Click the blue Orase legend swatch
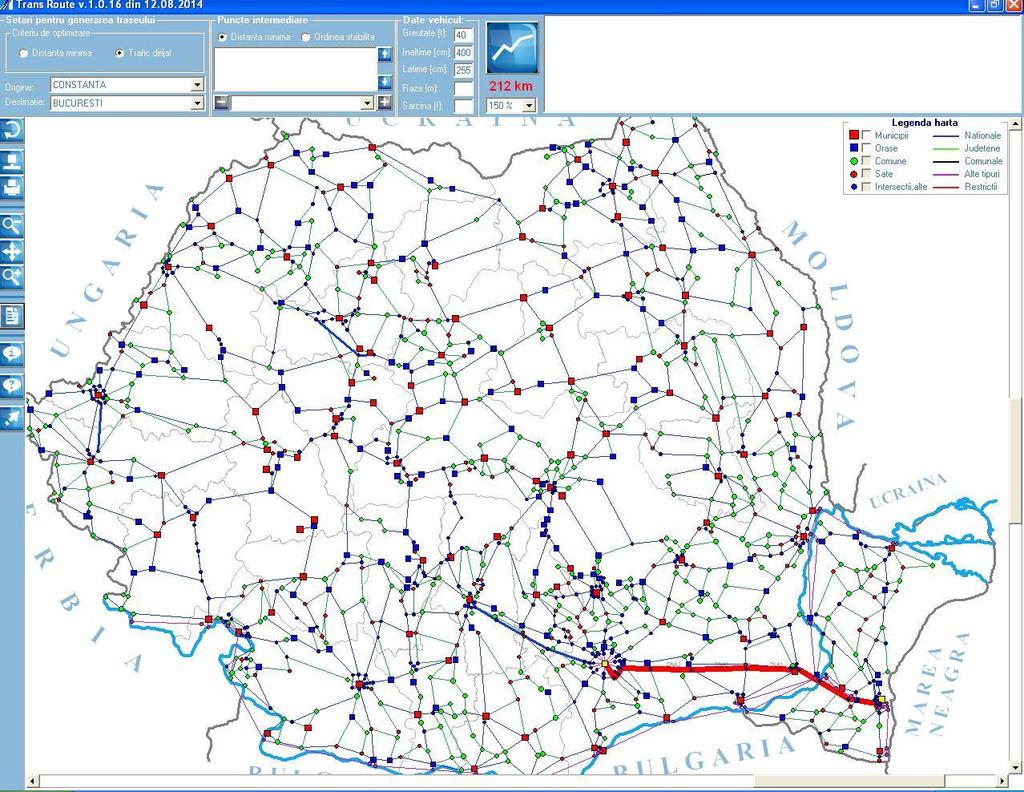 [853, 148]
